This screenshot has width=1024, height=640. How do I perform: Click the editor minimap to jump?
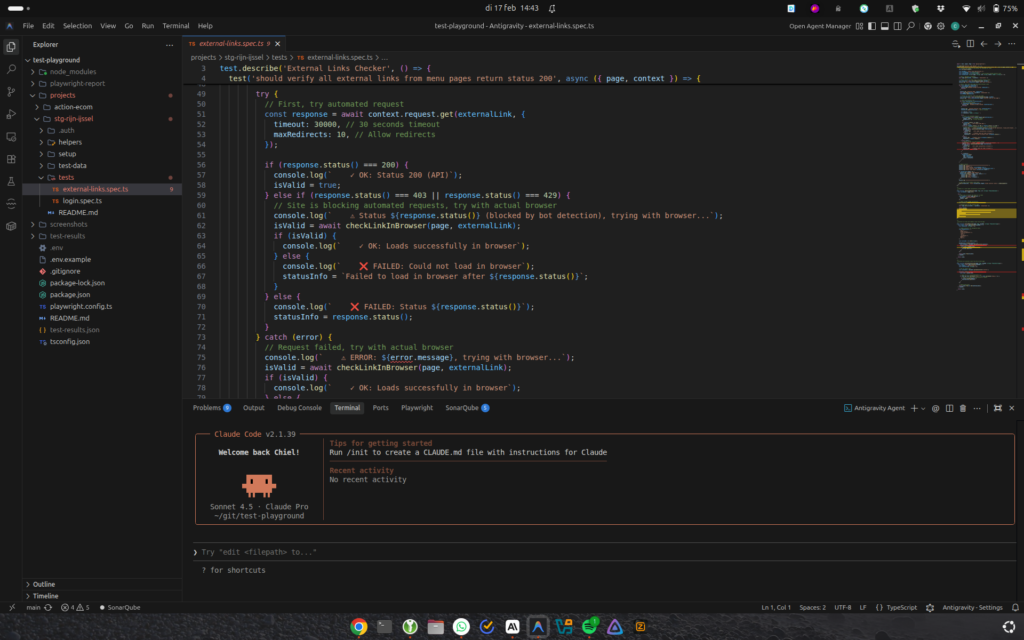pyautogui.click(x=985, y=150)
